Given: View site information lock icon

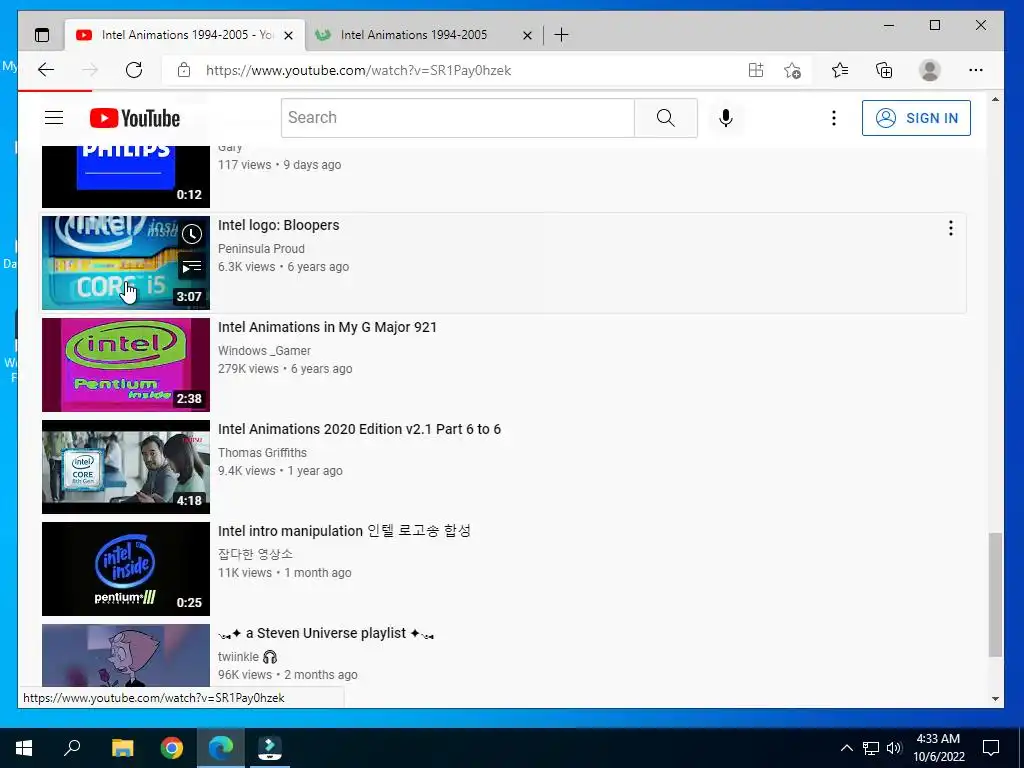Looking at the screenshot, I should tap(184, 70).
